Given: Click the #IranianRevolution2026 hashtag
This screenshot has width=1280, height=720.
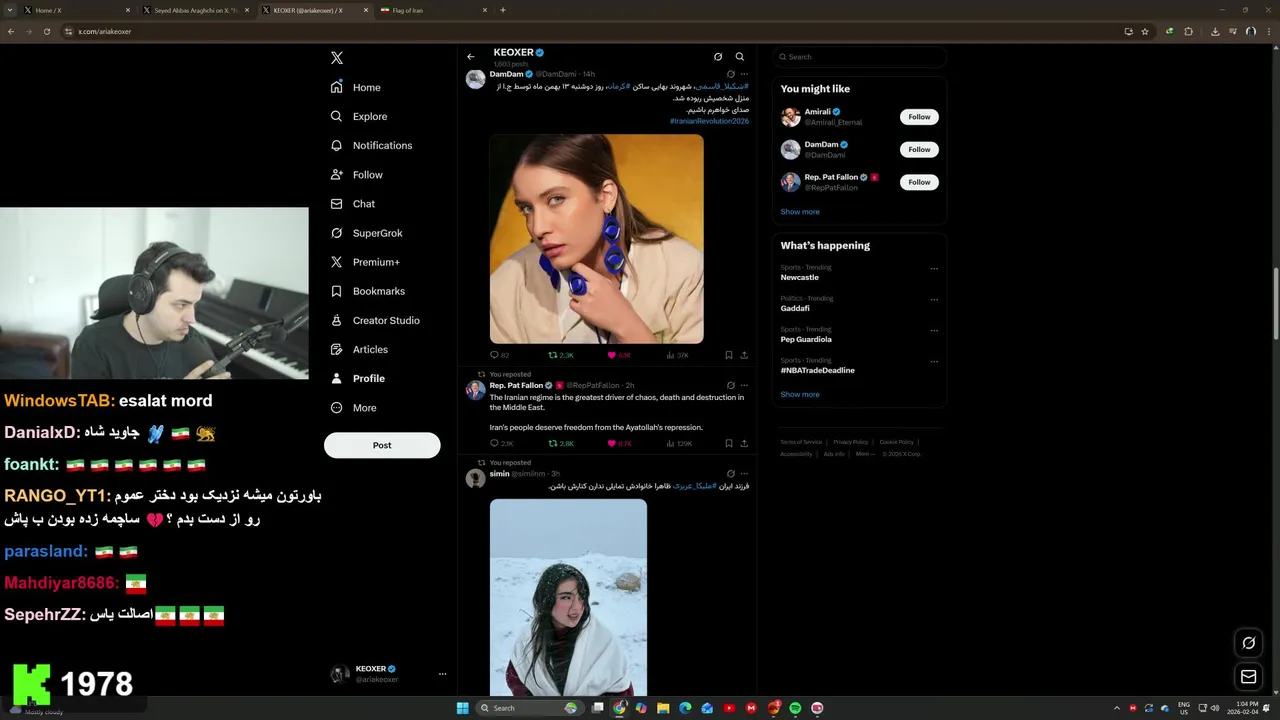Looking at the screenshot, I should [709, 121].
